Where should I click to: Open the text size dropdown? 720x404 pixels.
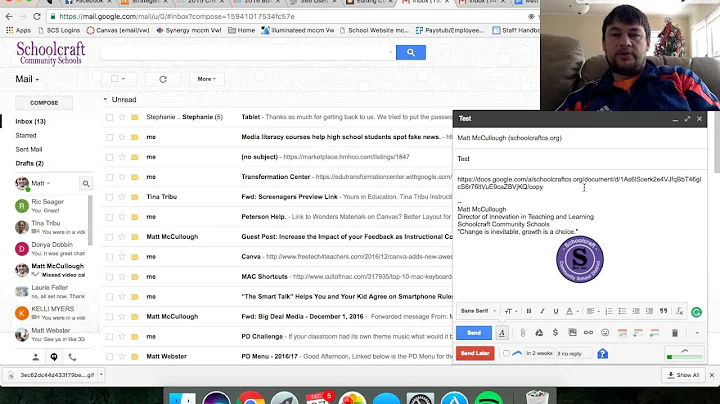point(511,311)
